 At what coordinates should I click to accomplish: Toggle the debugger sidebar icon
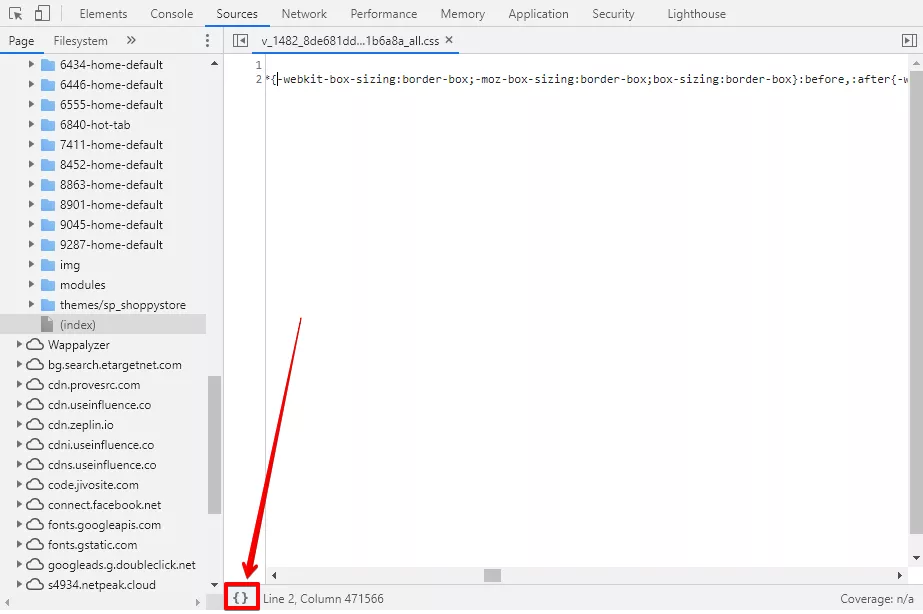(x=909, y=41)
